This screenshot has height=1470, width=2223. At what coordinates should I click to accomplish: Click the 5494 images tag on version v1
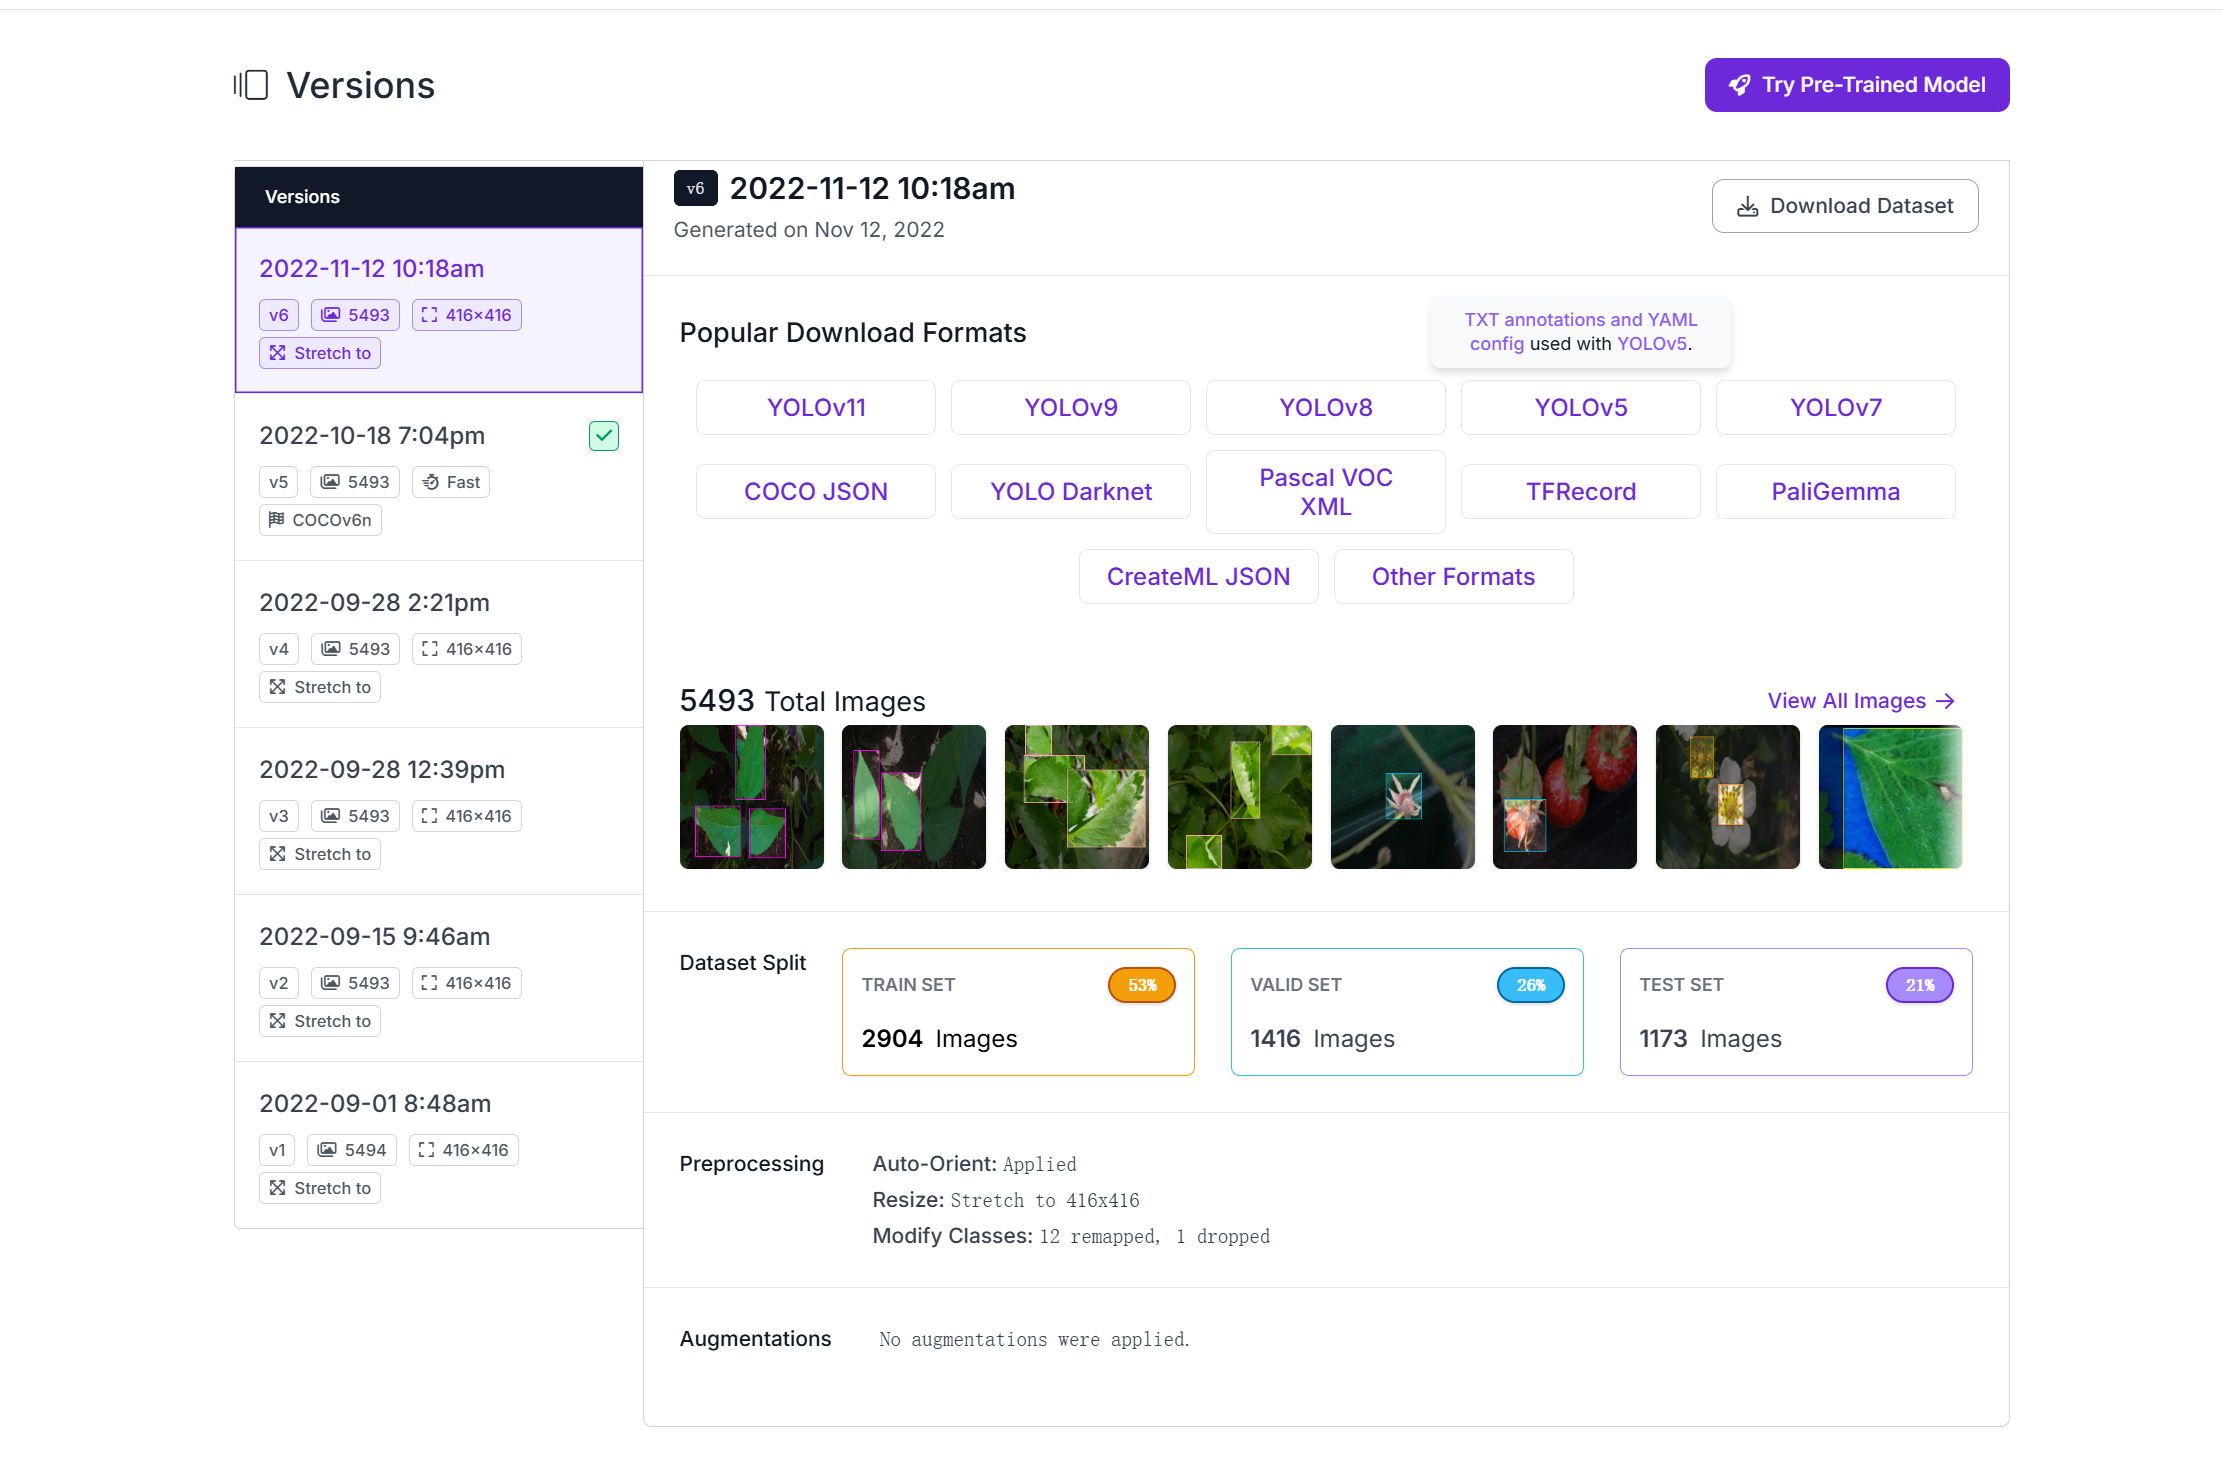(x=352, y=1150)
